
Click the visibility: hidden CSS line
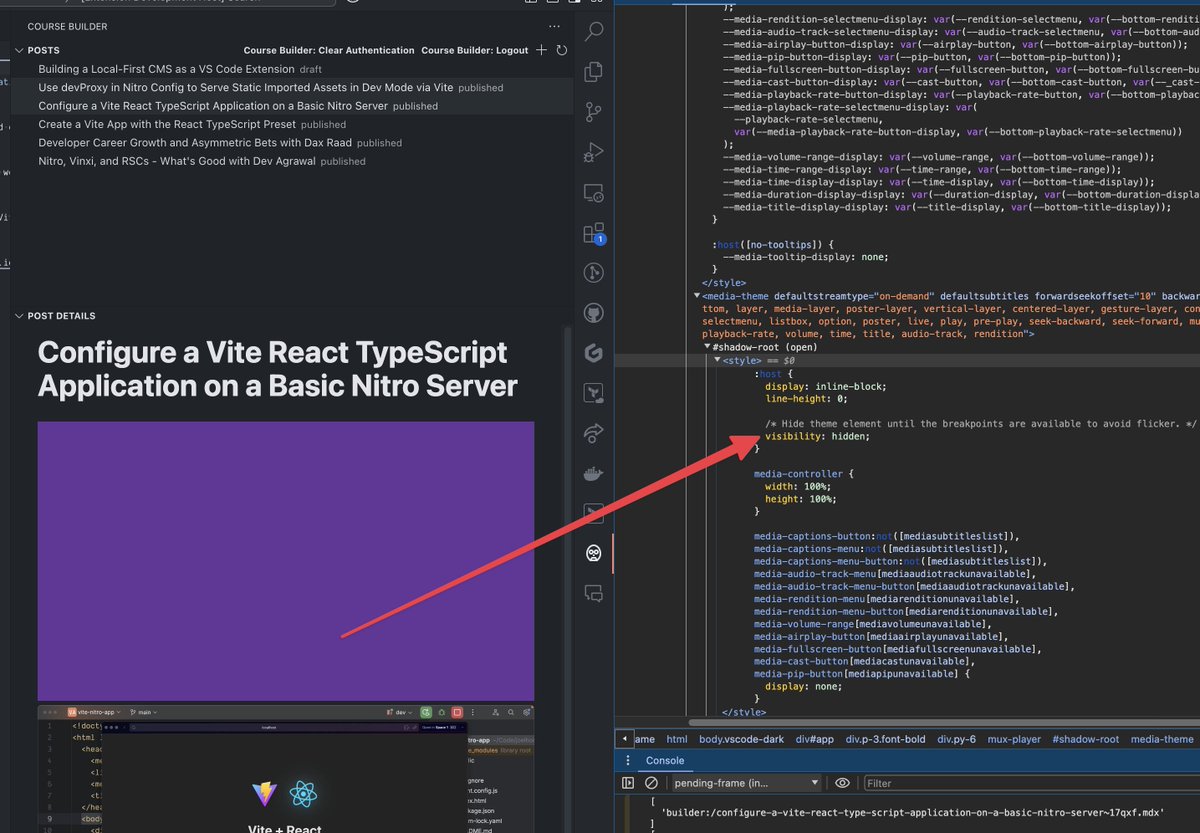pos(817,436)
